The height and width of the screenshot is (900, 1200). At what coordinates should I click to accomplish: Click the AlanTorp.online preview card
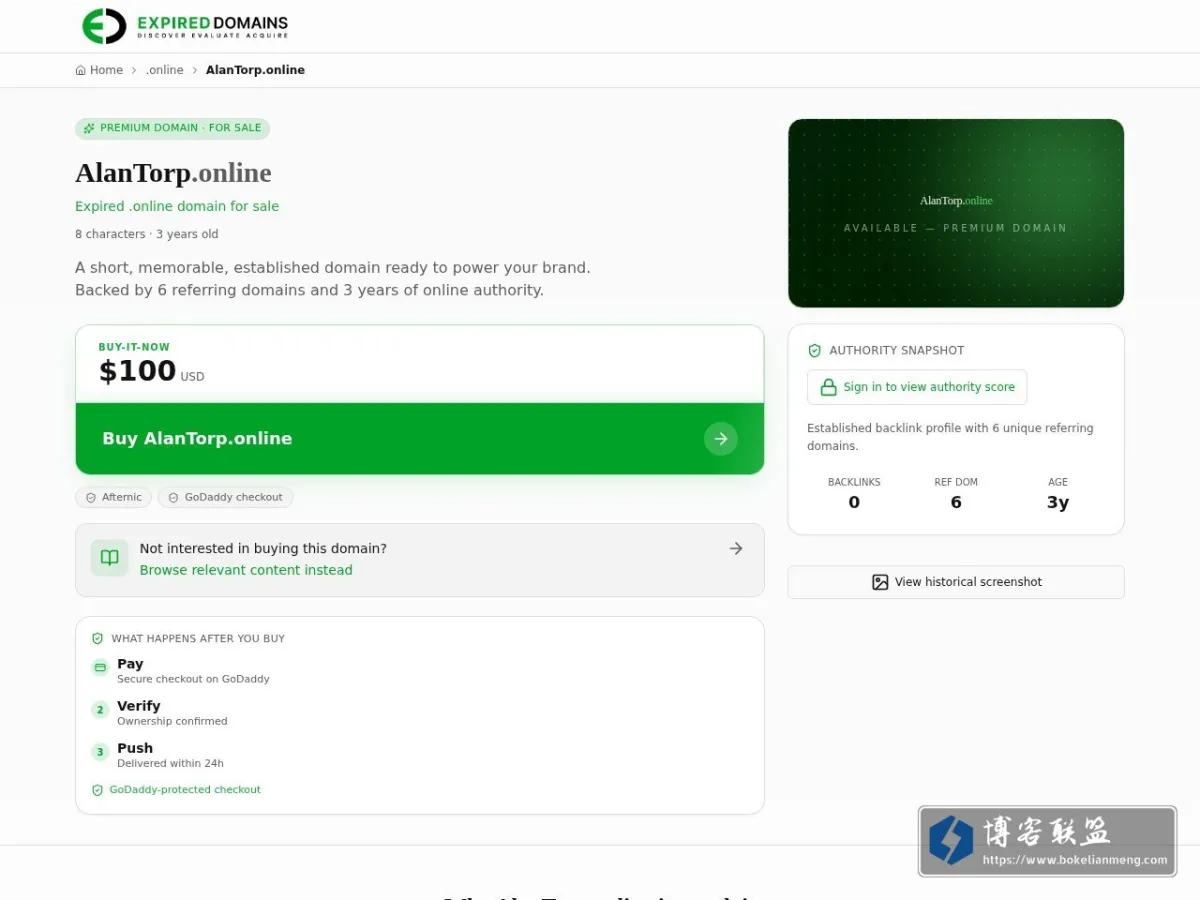pyautogui.click(x=956, y=213)
